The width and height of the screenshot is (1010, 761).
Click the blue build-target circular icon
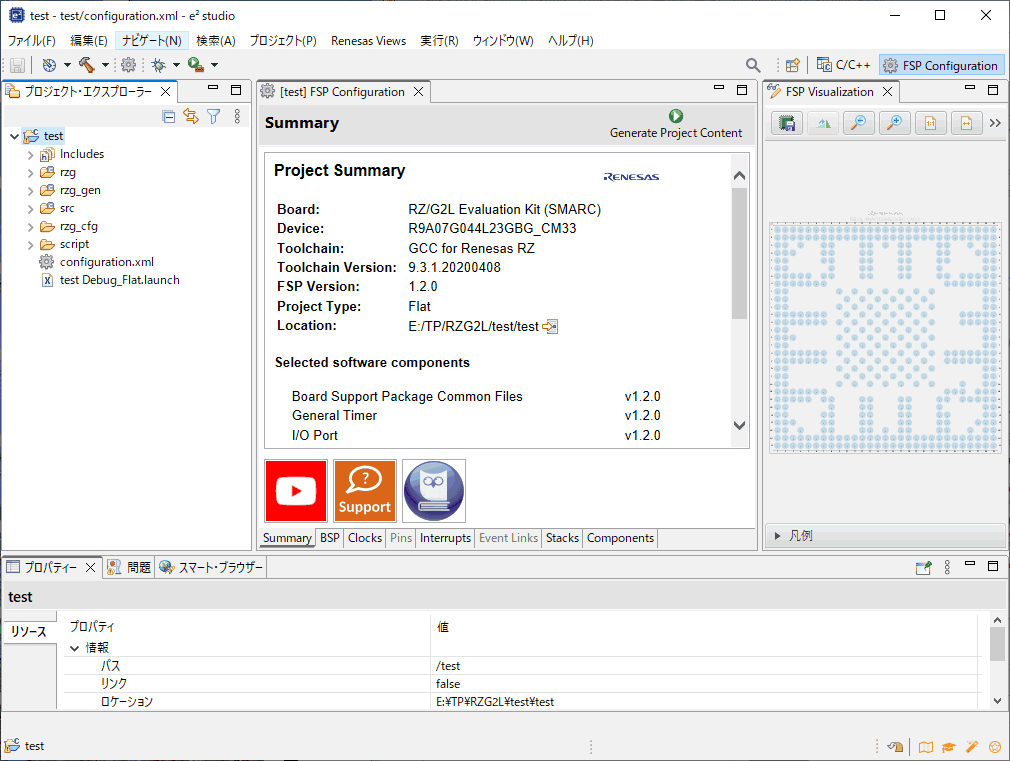[50, 64]
